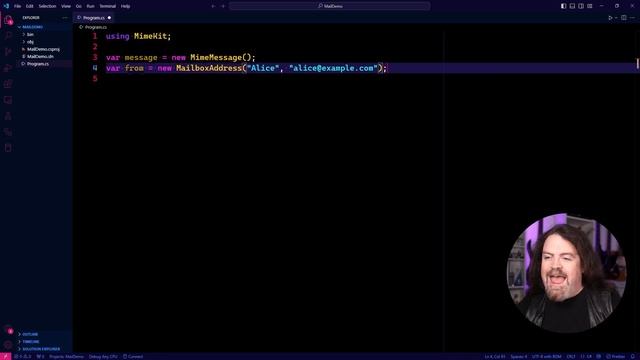Image resolution: width=640 pixels, height=360 pixels.
Task: Open the Run and Debug view
Action: coord(8,68)
